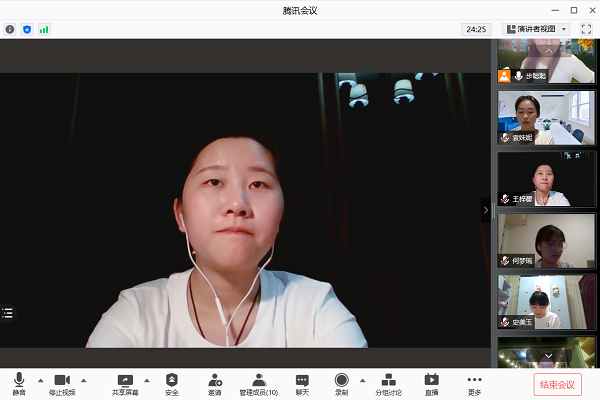Click the blue security shield icon
Screen dimensions: 600x400
point(27,30)
